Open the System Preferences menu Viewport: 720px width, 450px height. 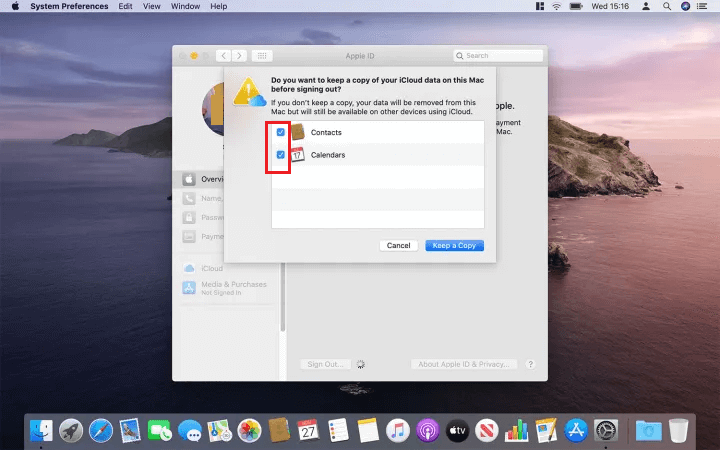tap(69, 6)
